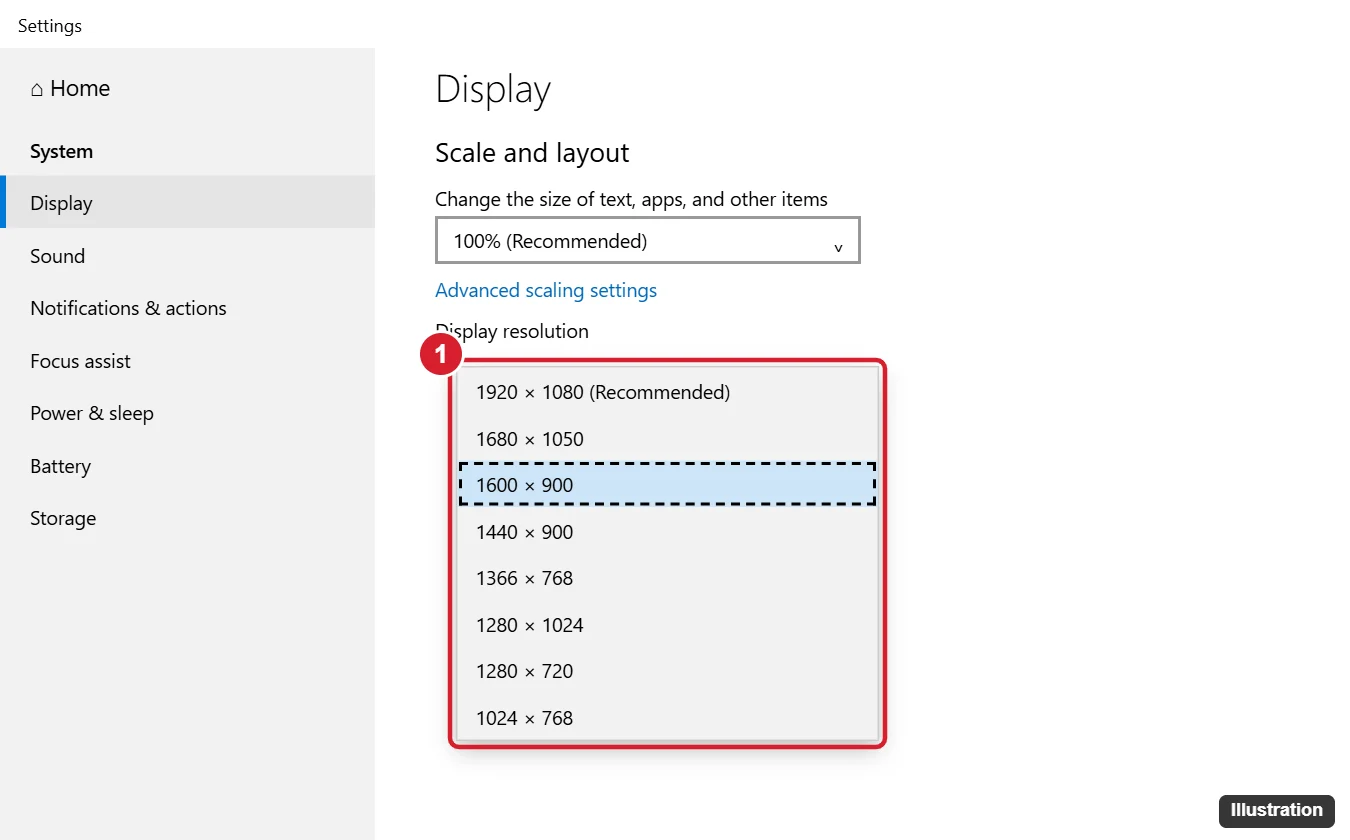This screenshot has width=1350, height=840.
Task: Open Advanced scaling settings link
Action: (x=546, y=290)
